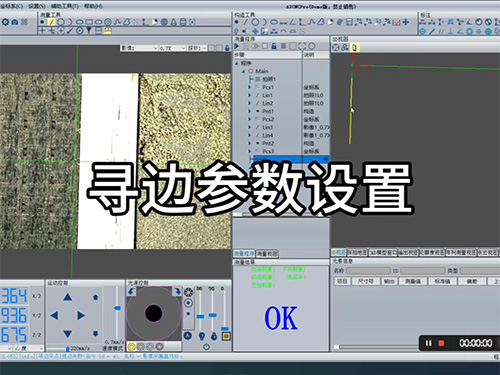Move stage down with down arrow button
The image size is (500, 375).
68,334
